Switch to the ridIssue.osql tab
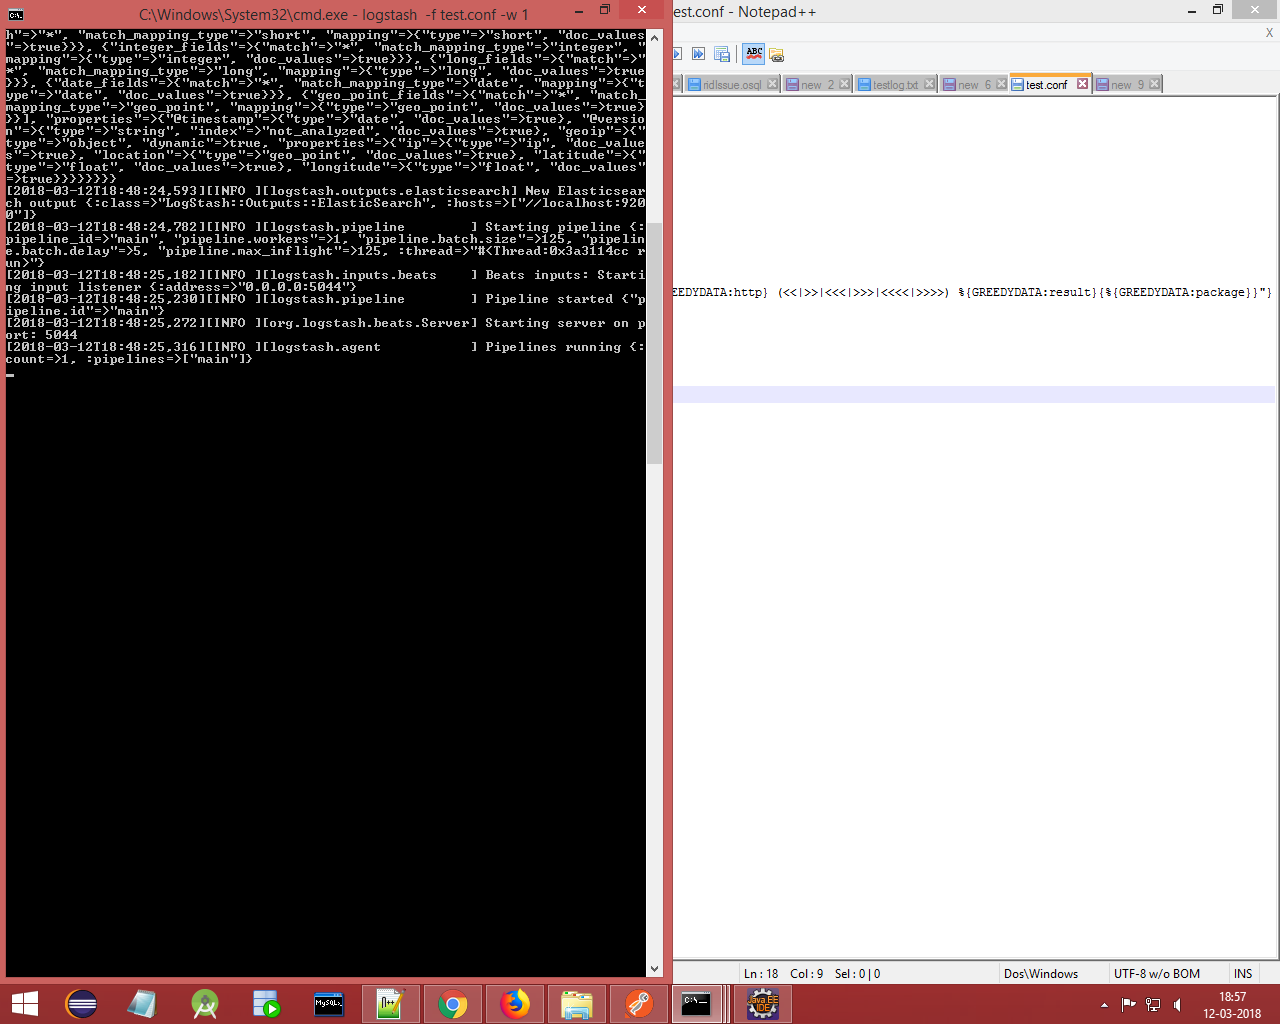 [x=731, y=85]
